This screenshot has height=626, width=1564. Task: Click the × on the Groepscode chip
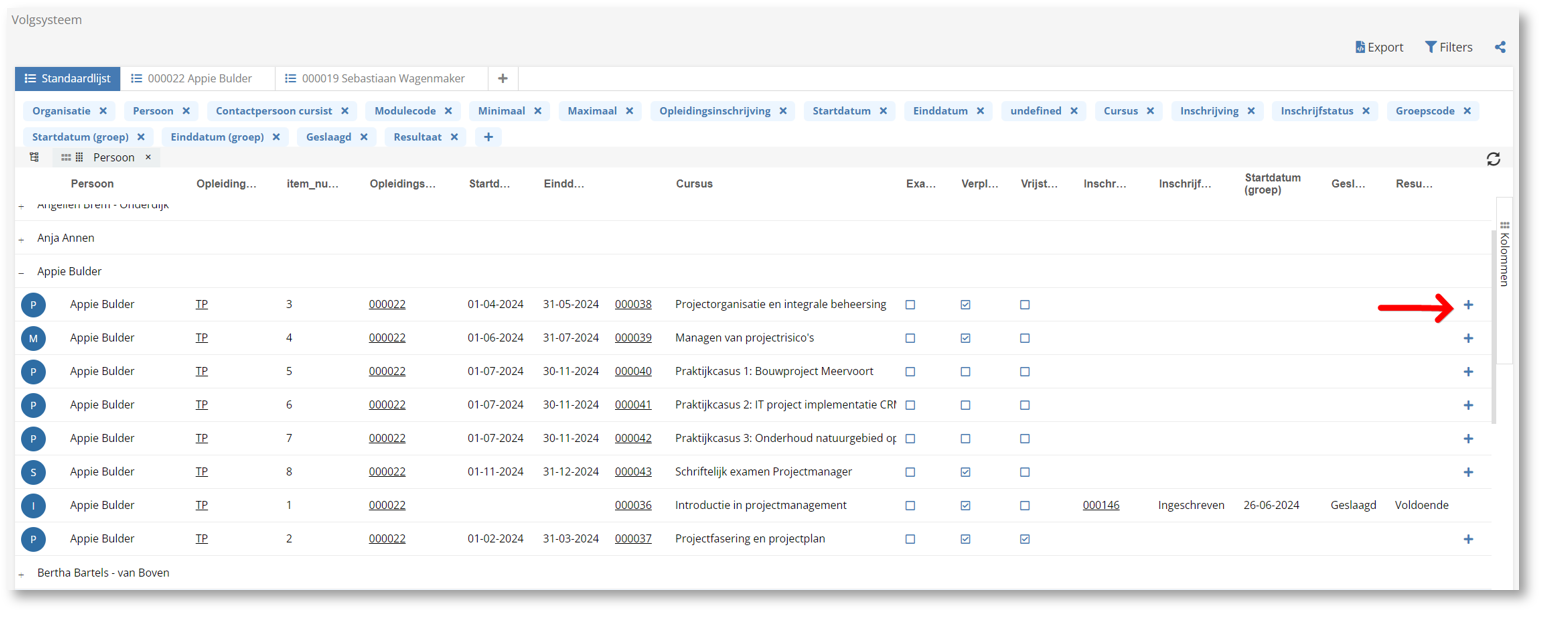tap(1467, 111)
